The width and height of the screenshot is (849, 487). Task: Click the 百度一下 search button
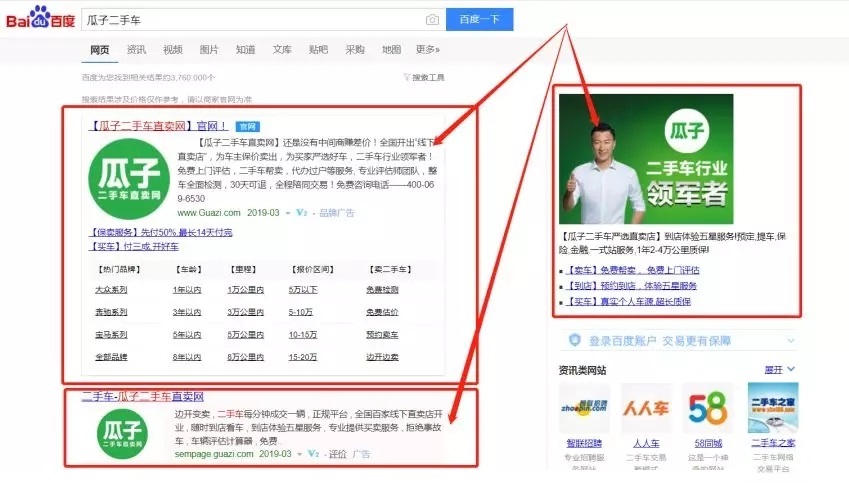(479, 20)
